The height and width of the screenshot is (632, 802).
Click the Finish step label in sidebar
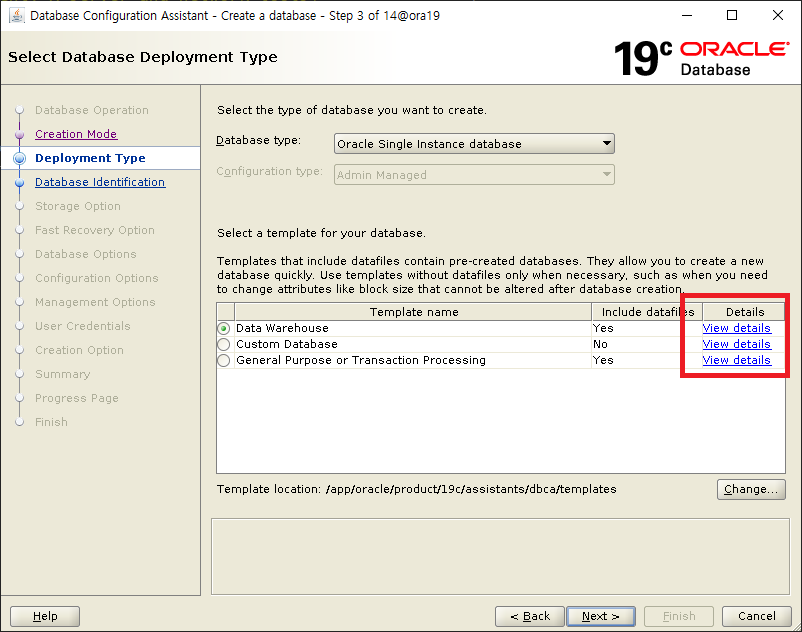[51, 422]
